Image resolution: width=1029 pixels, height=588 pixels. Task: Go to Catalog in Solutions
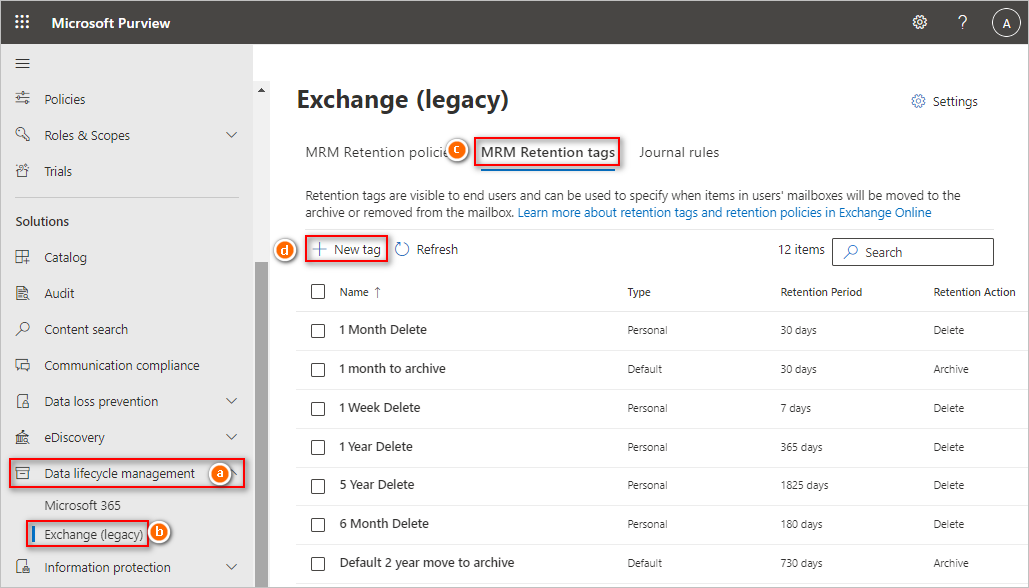pos(66,257)
